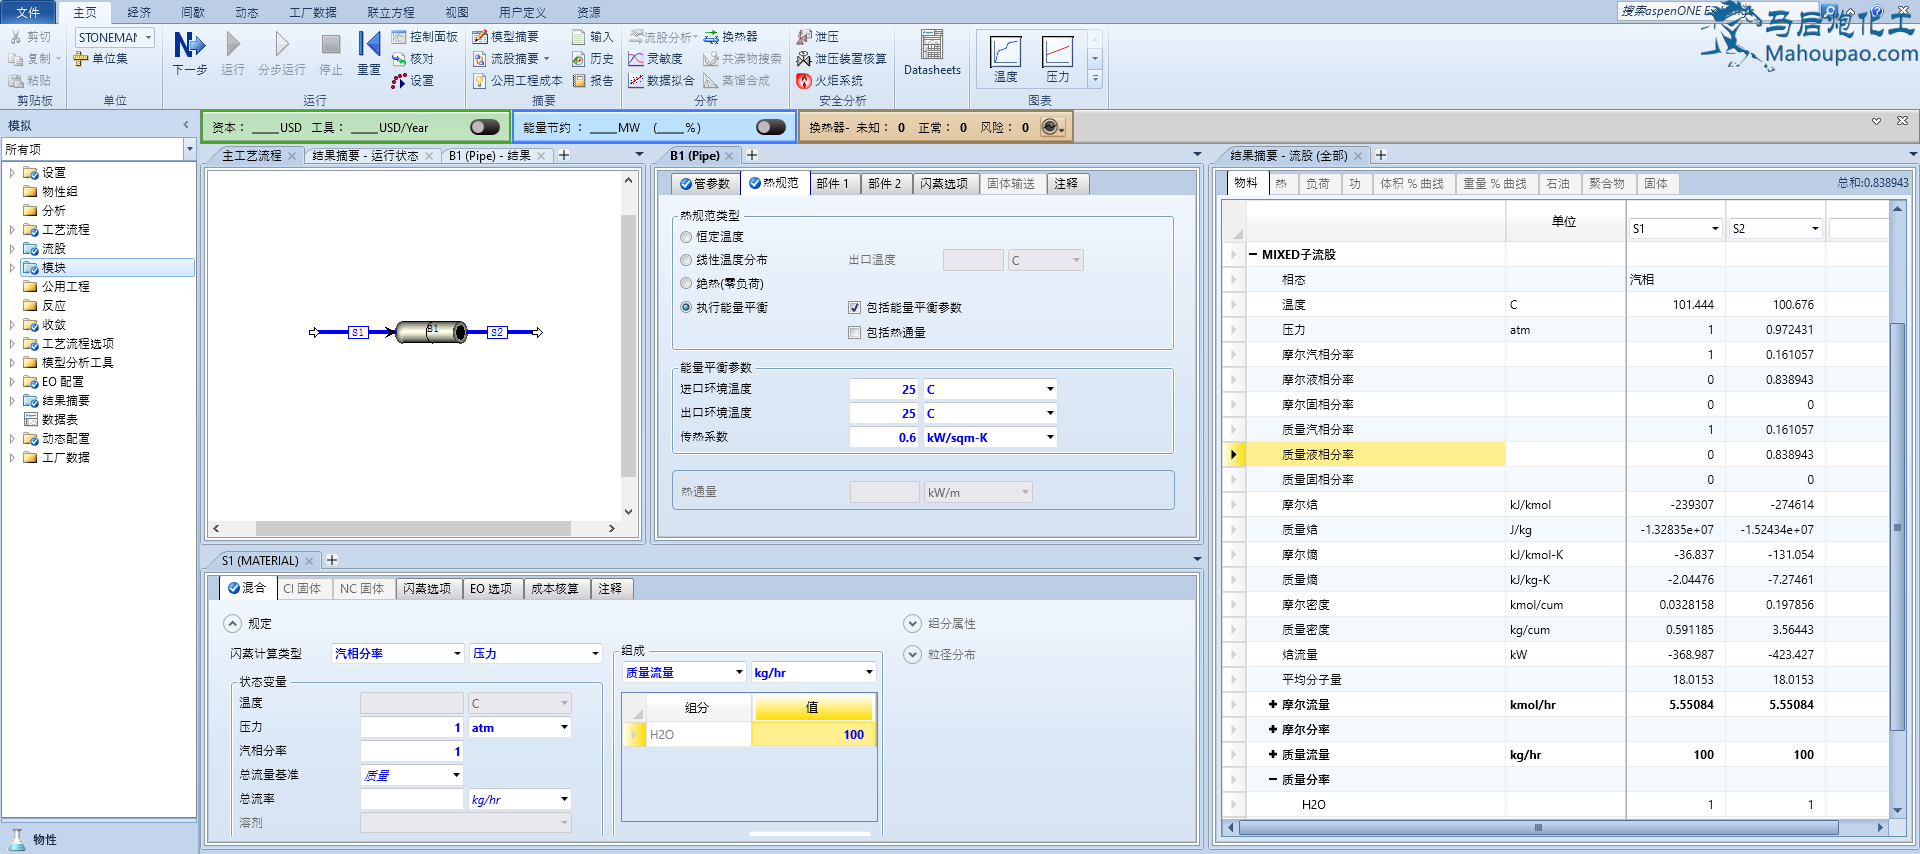
Task: Click the H2O mass flow value cell
Action: click(x=813, y=735)
